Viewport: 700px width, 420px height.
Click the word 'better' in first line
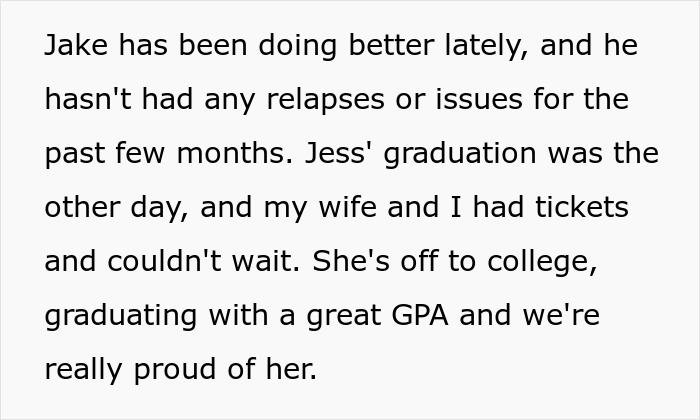click(391, 45)
